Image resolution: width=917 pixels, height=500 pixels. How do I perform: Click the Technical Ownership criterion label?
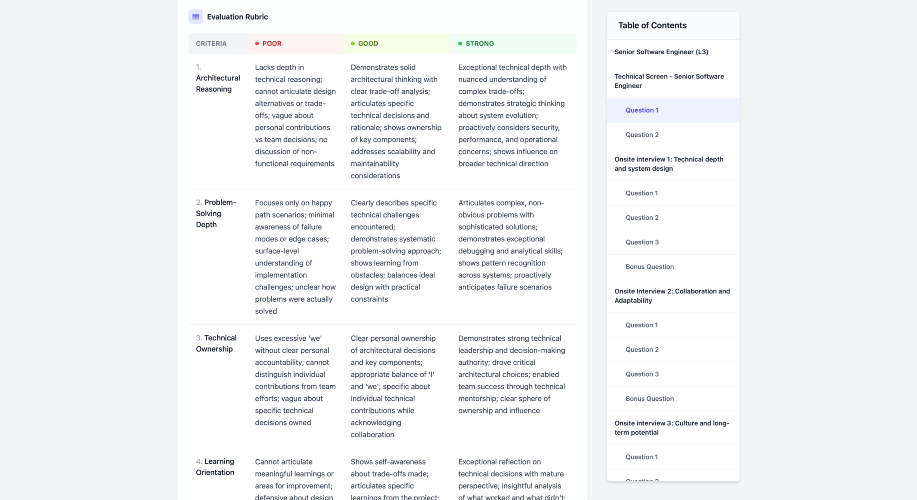(x=216, y=343)
